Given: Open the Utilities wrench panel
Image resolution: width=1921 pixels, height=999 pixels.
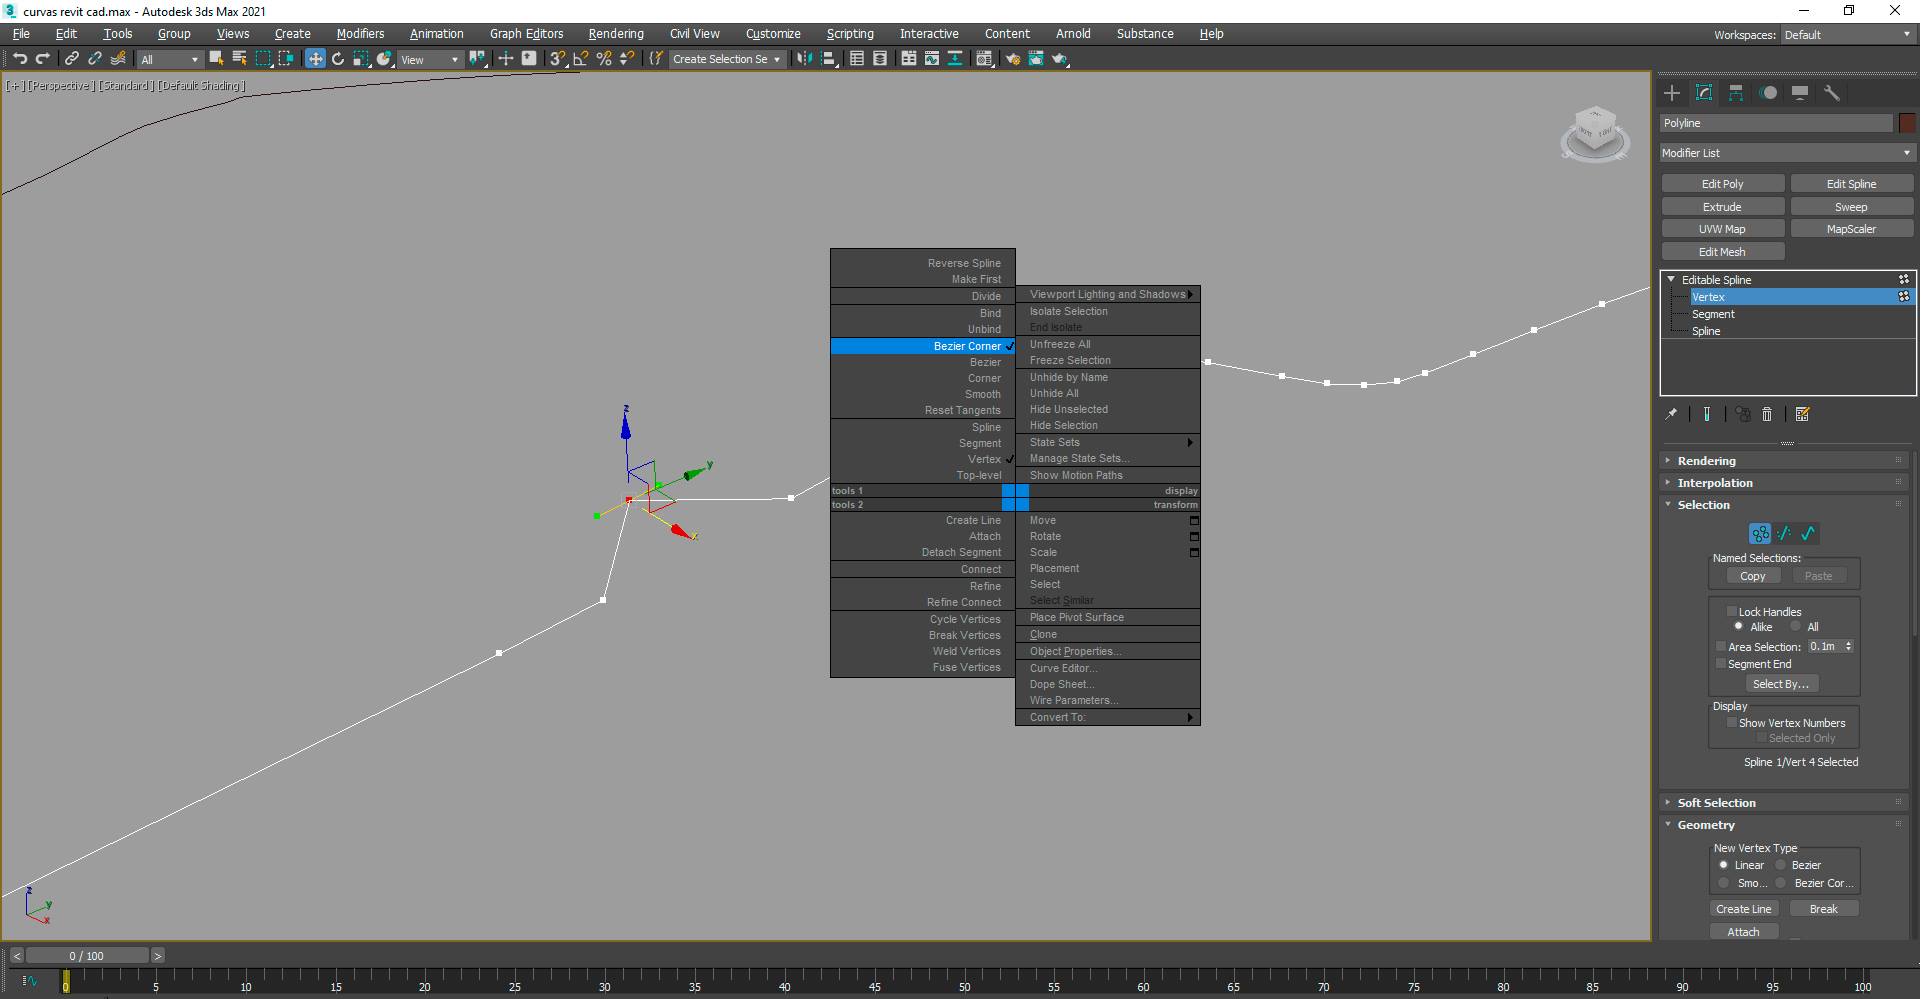Looking at the screenshot, I should 1832,93.
